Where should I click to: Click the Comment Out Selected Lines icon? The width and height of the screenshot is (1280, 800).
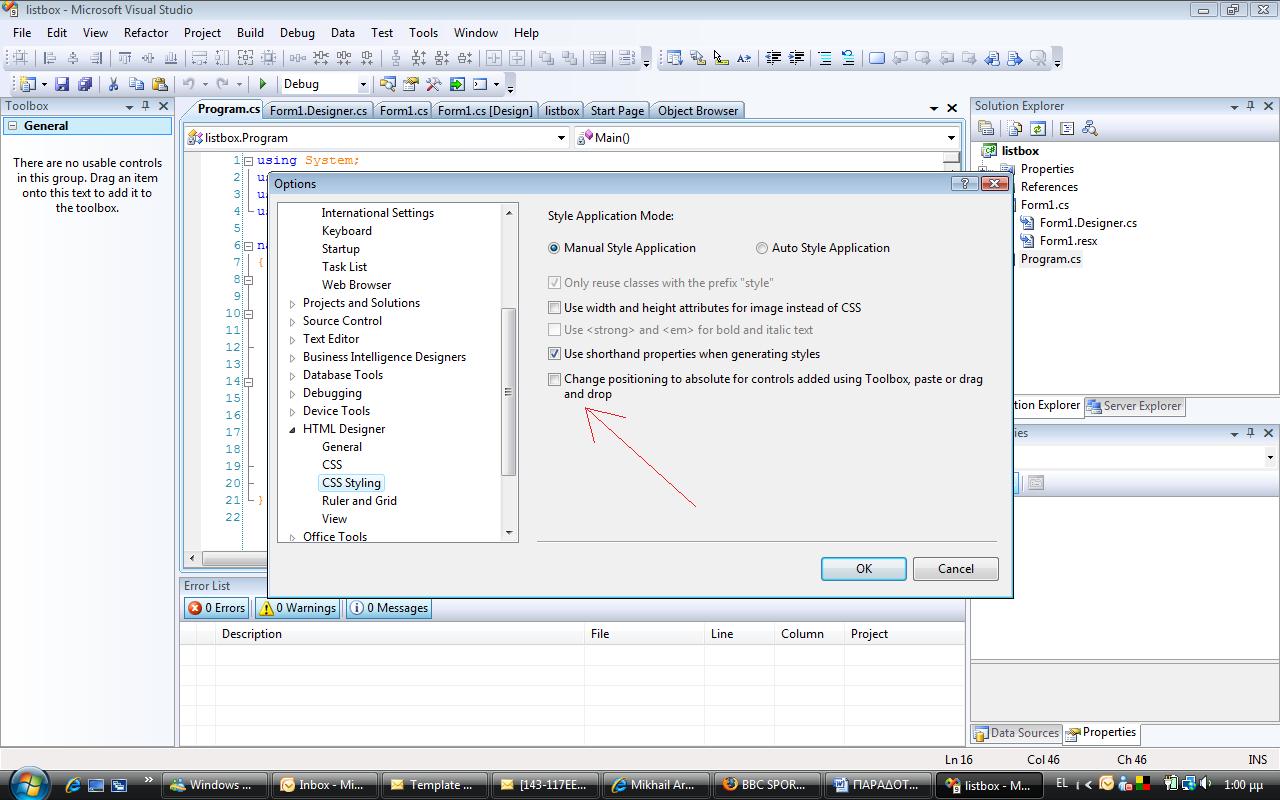click(x=825, y=58)
